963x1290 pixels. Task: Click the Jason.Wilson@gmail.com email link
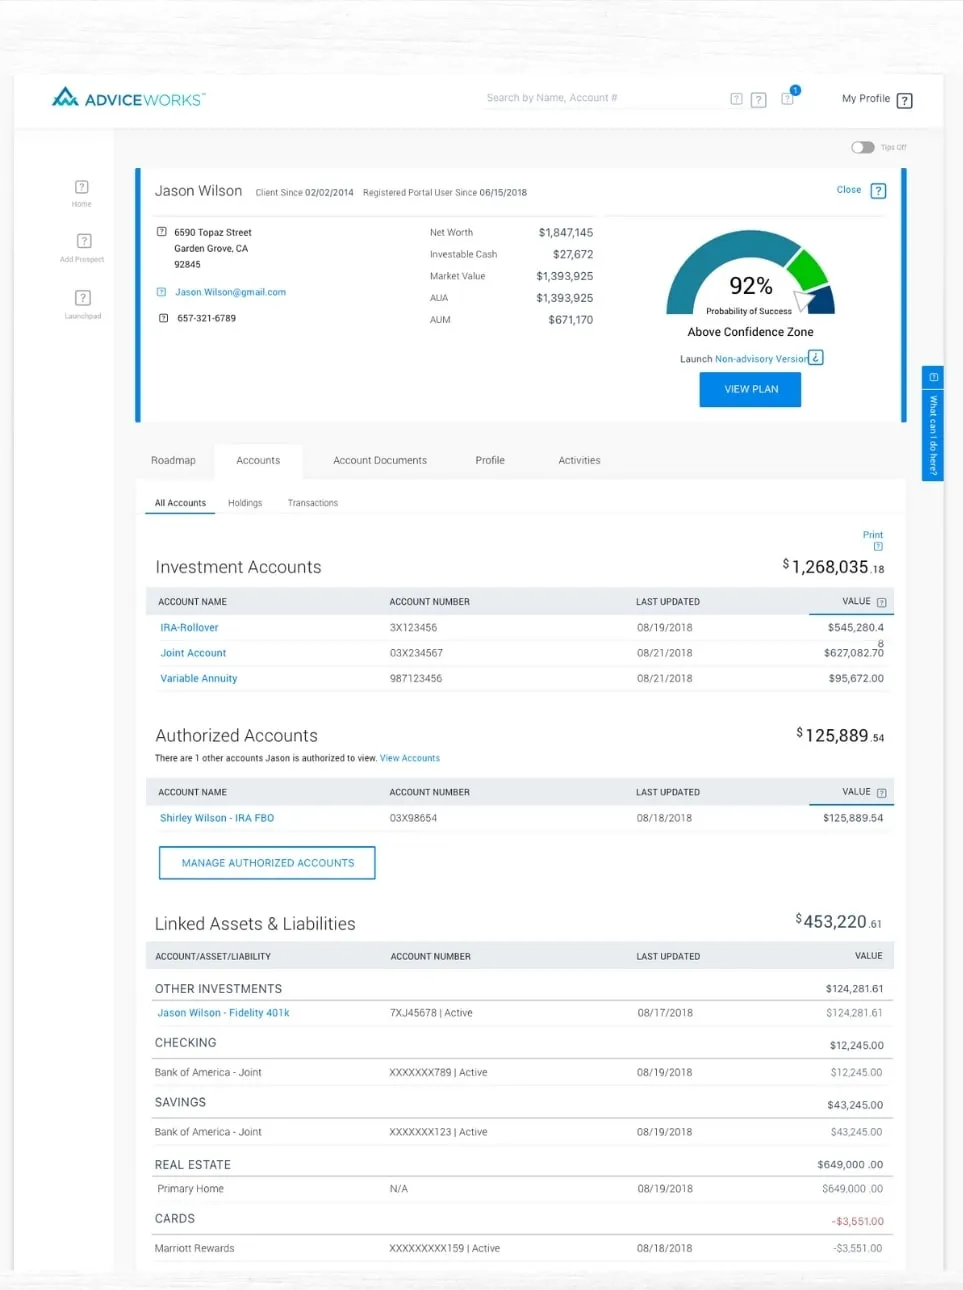230,292
